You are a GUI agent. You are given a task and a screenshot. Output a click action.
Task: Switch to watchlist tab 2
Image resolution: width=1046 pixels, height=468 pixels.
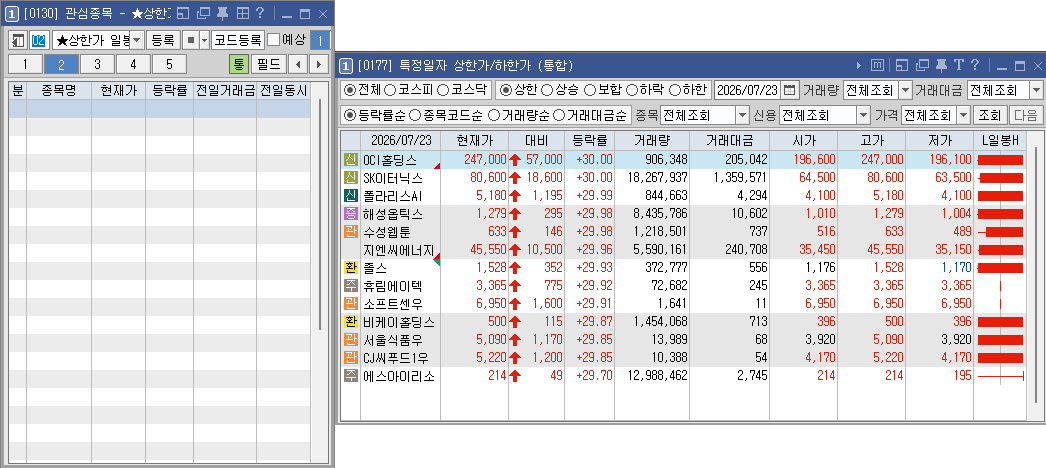coord(61,64)
